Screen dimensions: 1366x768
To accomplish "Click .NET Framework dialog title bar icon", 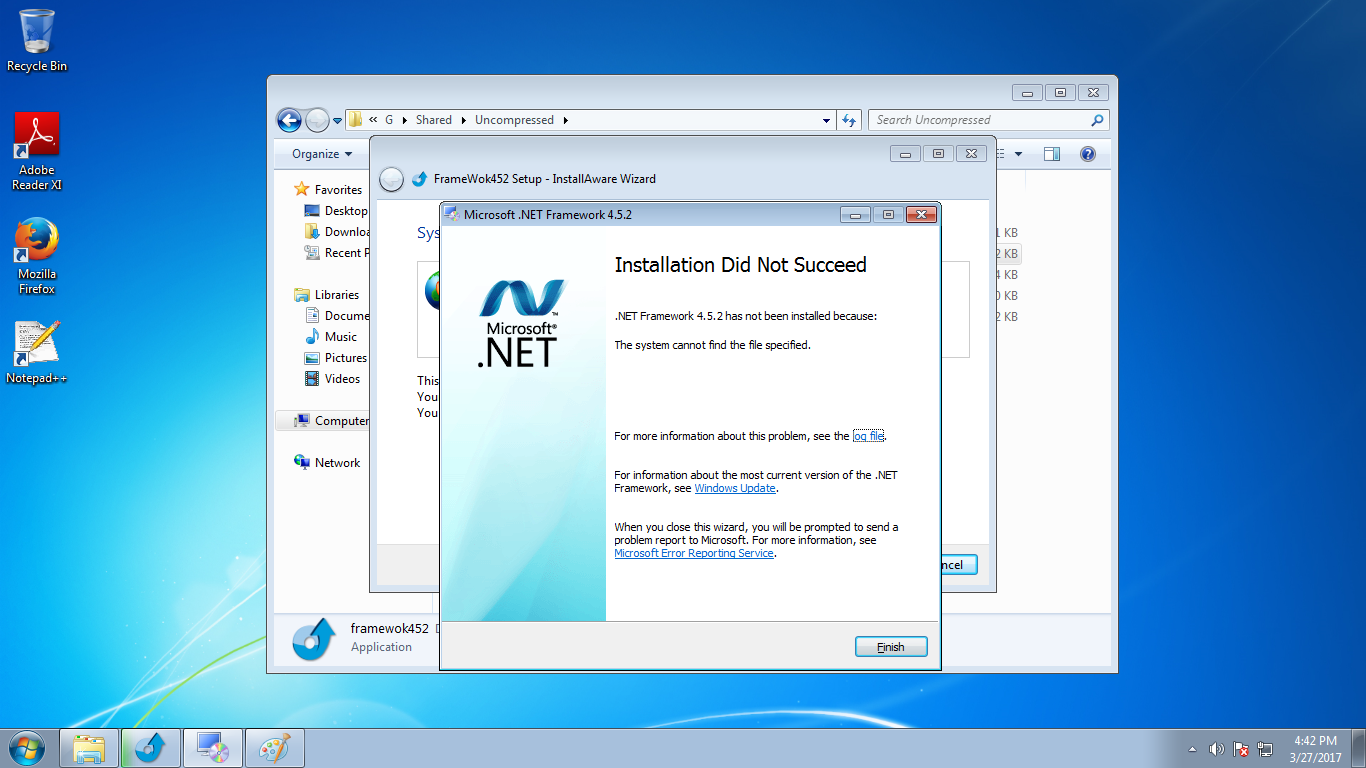I will pyautogui.click(x=453, y=214).
